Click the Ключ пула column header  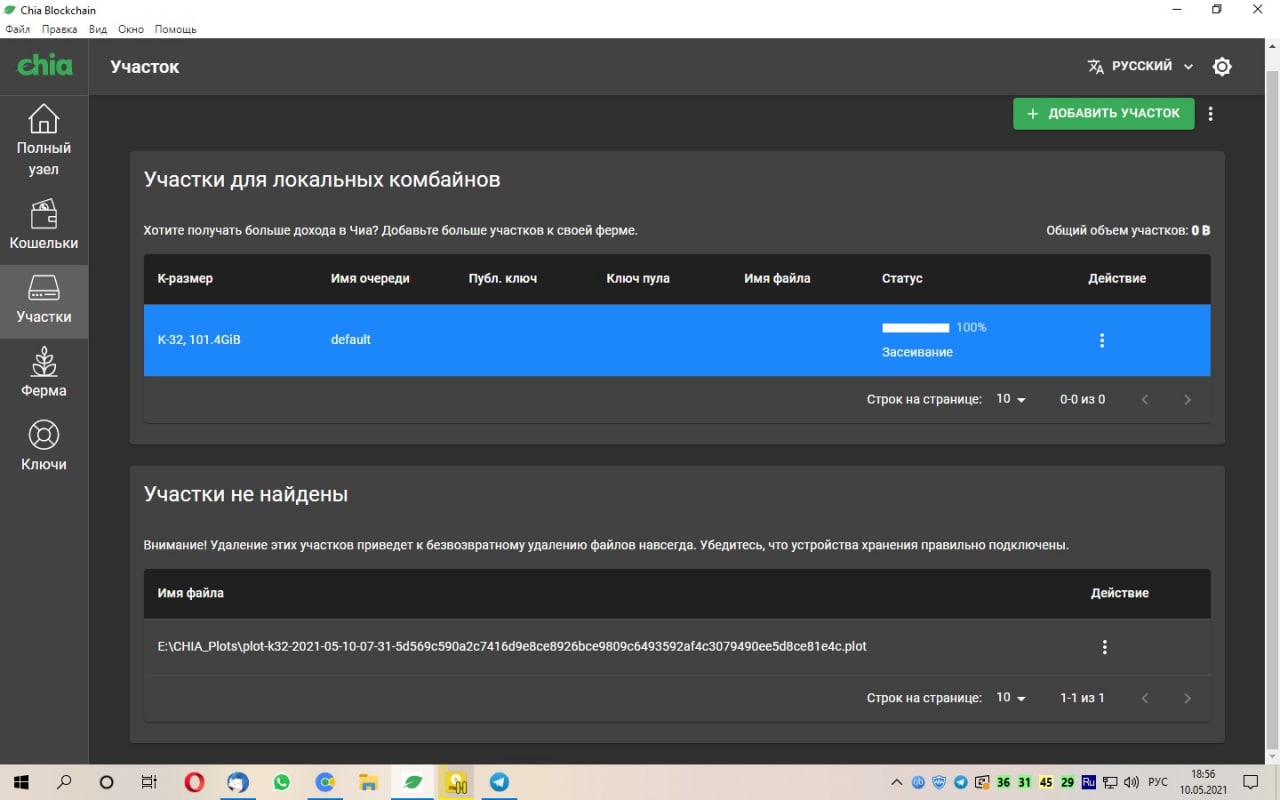(x=638, y=278)
